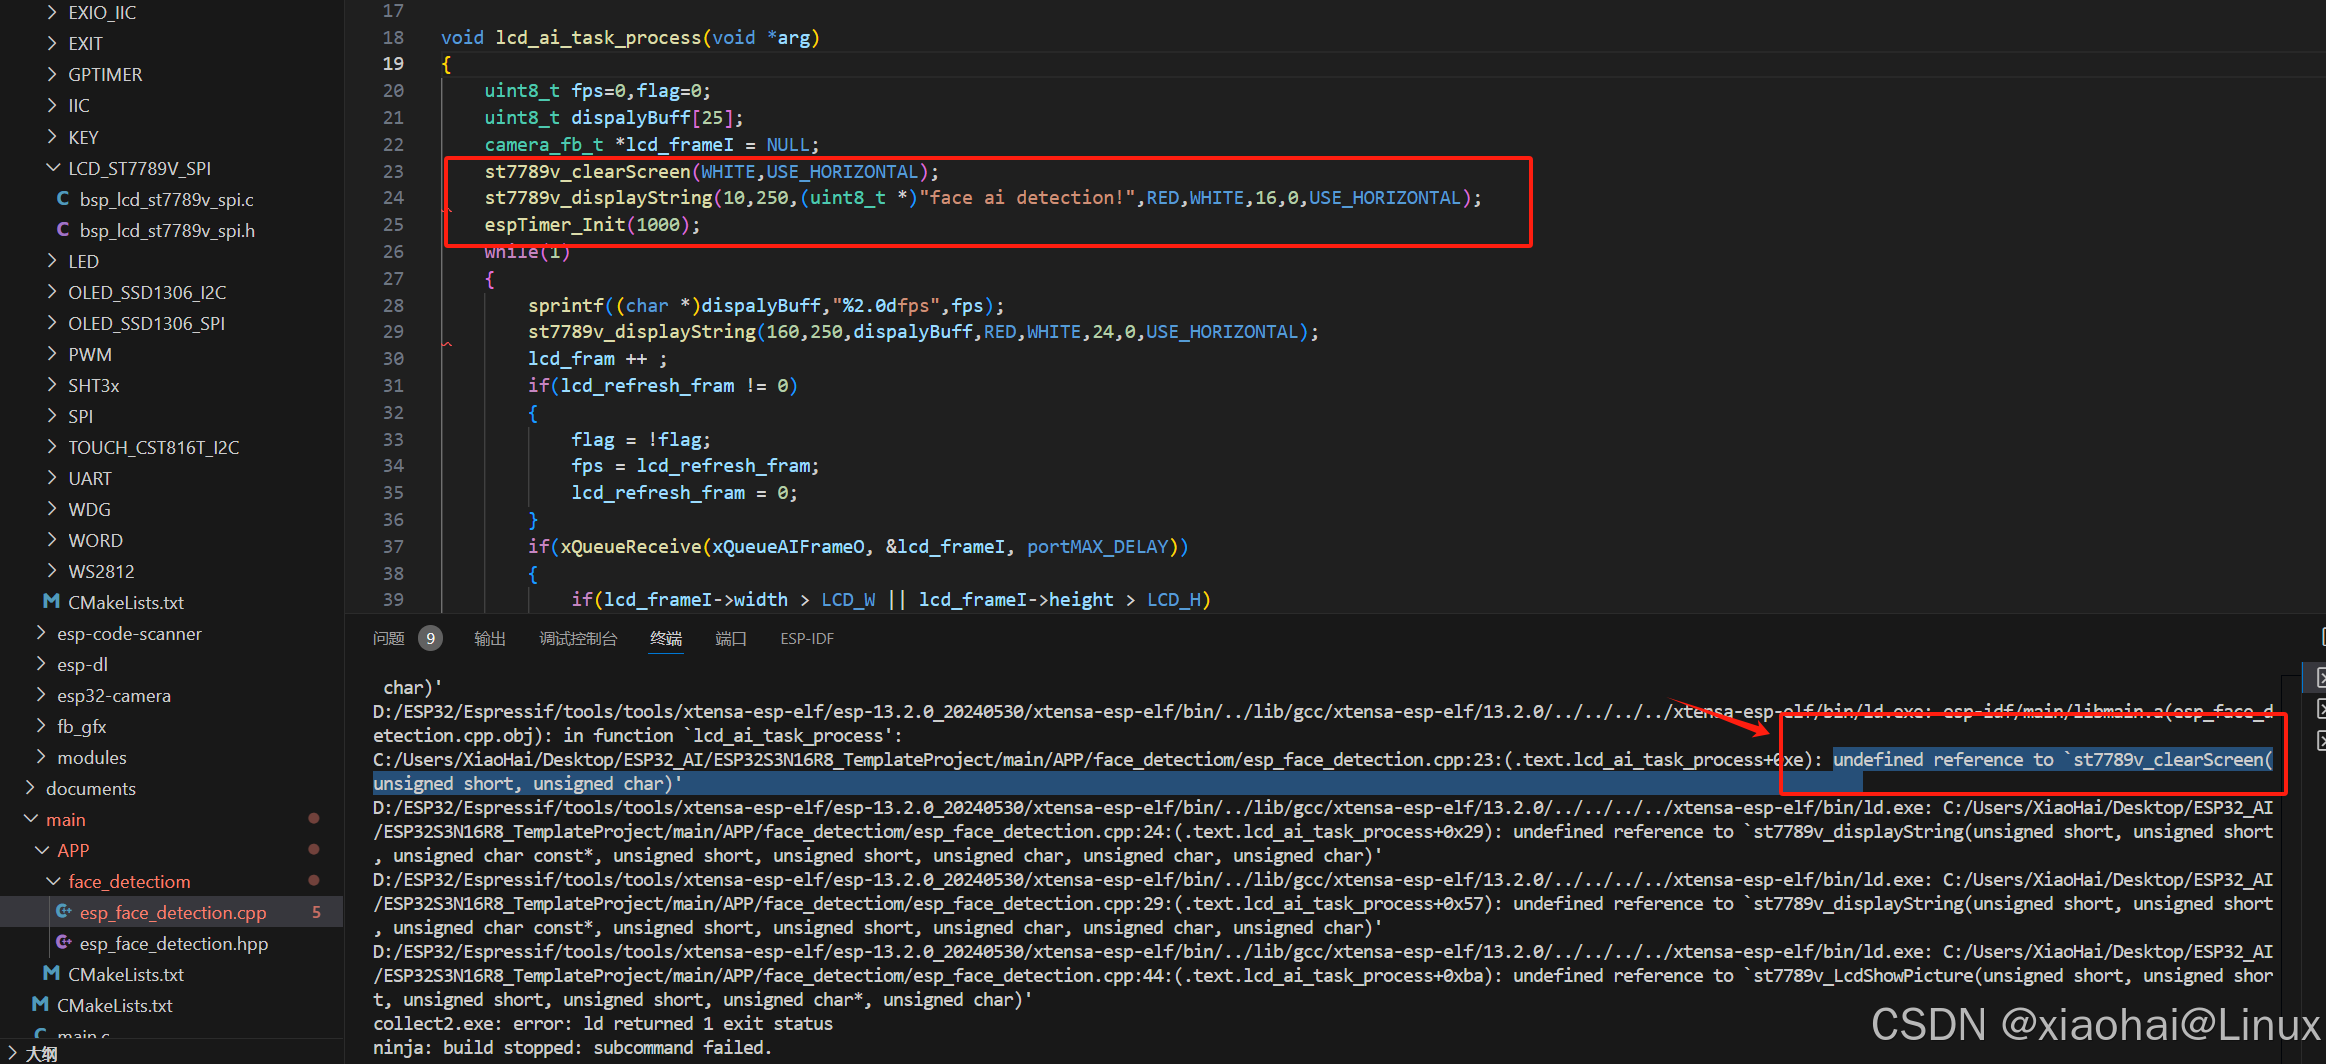2326x1064 pixels.
Task: Click the error count 5 beside esp_face_detection.cpp
Action: pos(316,912)
